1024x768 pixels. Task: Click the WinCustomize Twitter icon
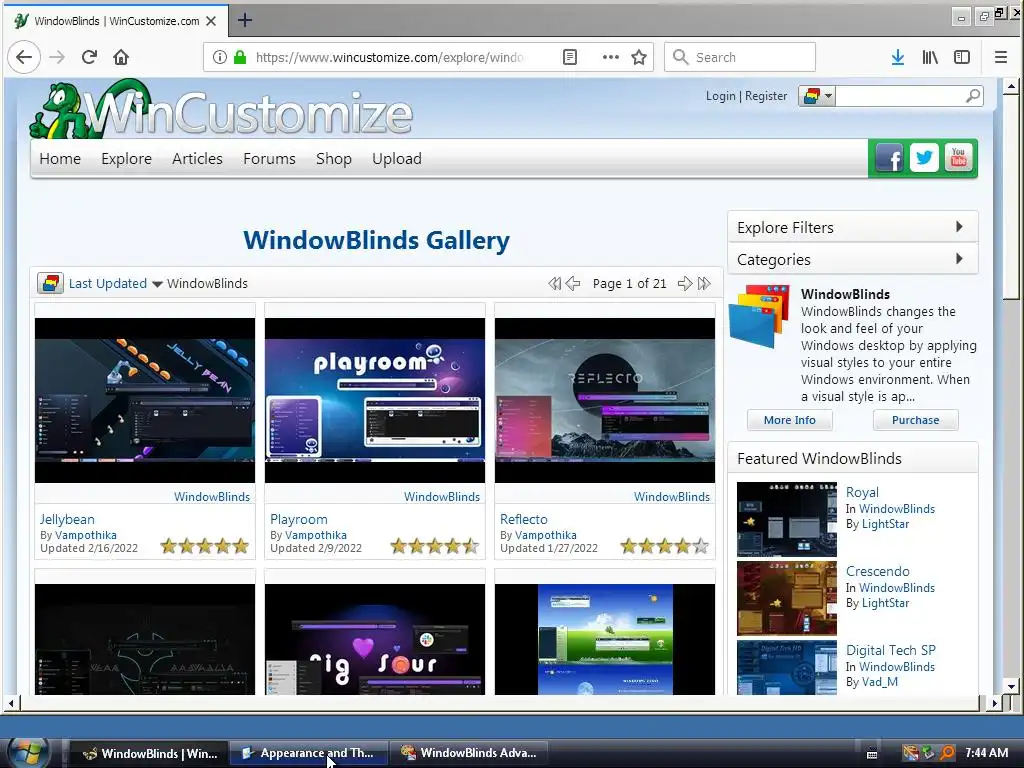tap(924, 158)
